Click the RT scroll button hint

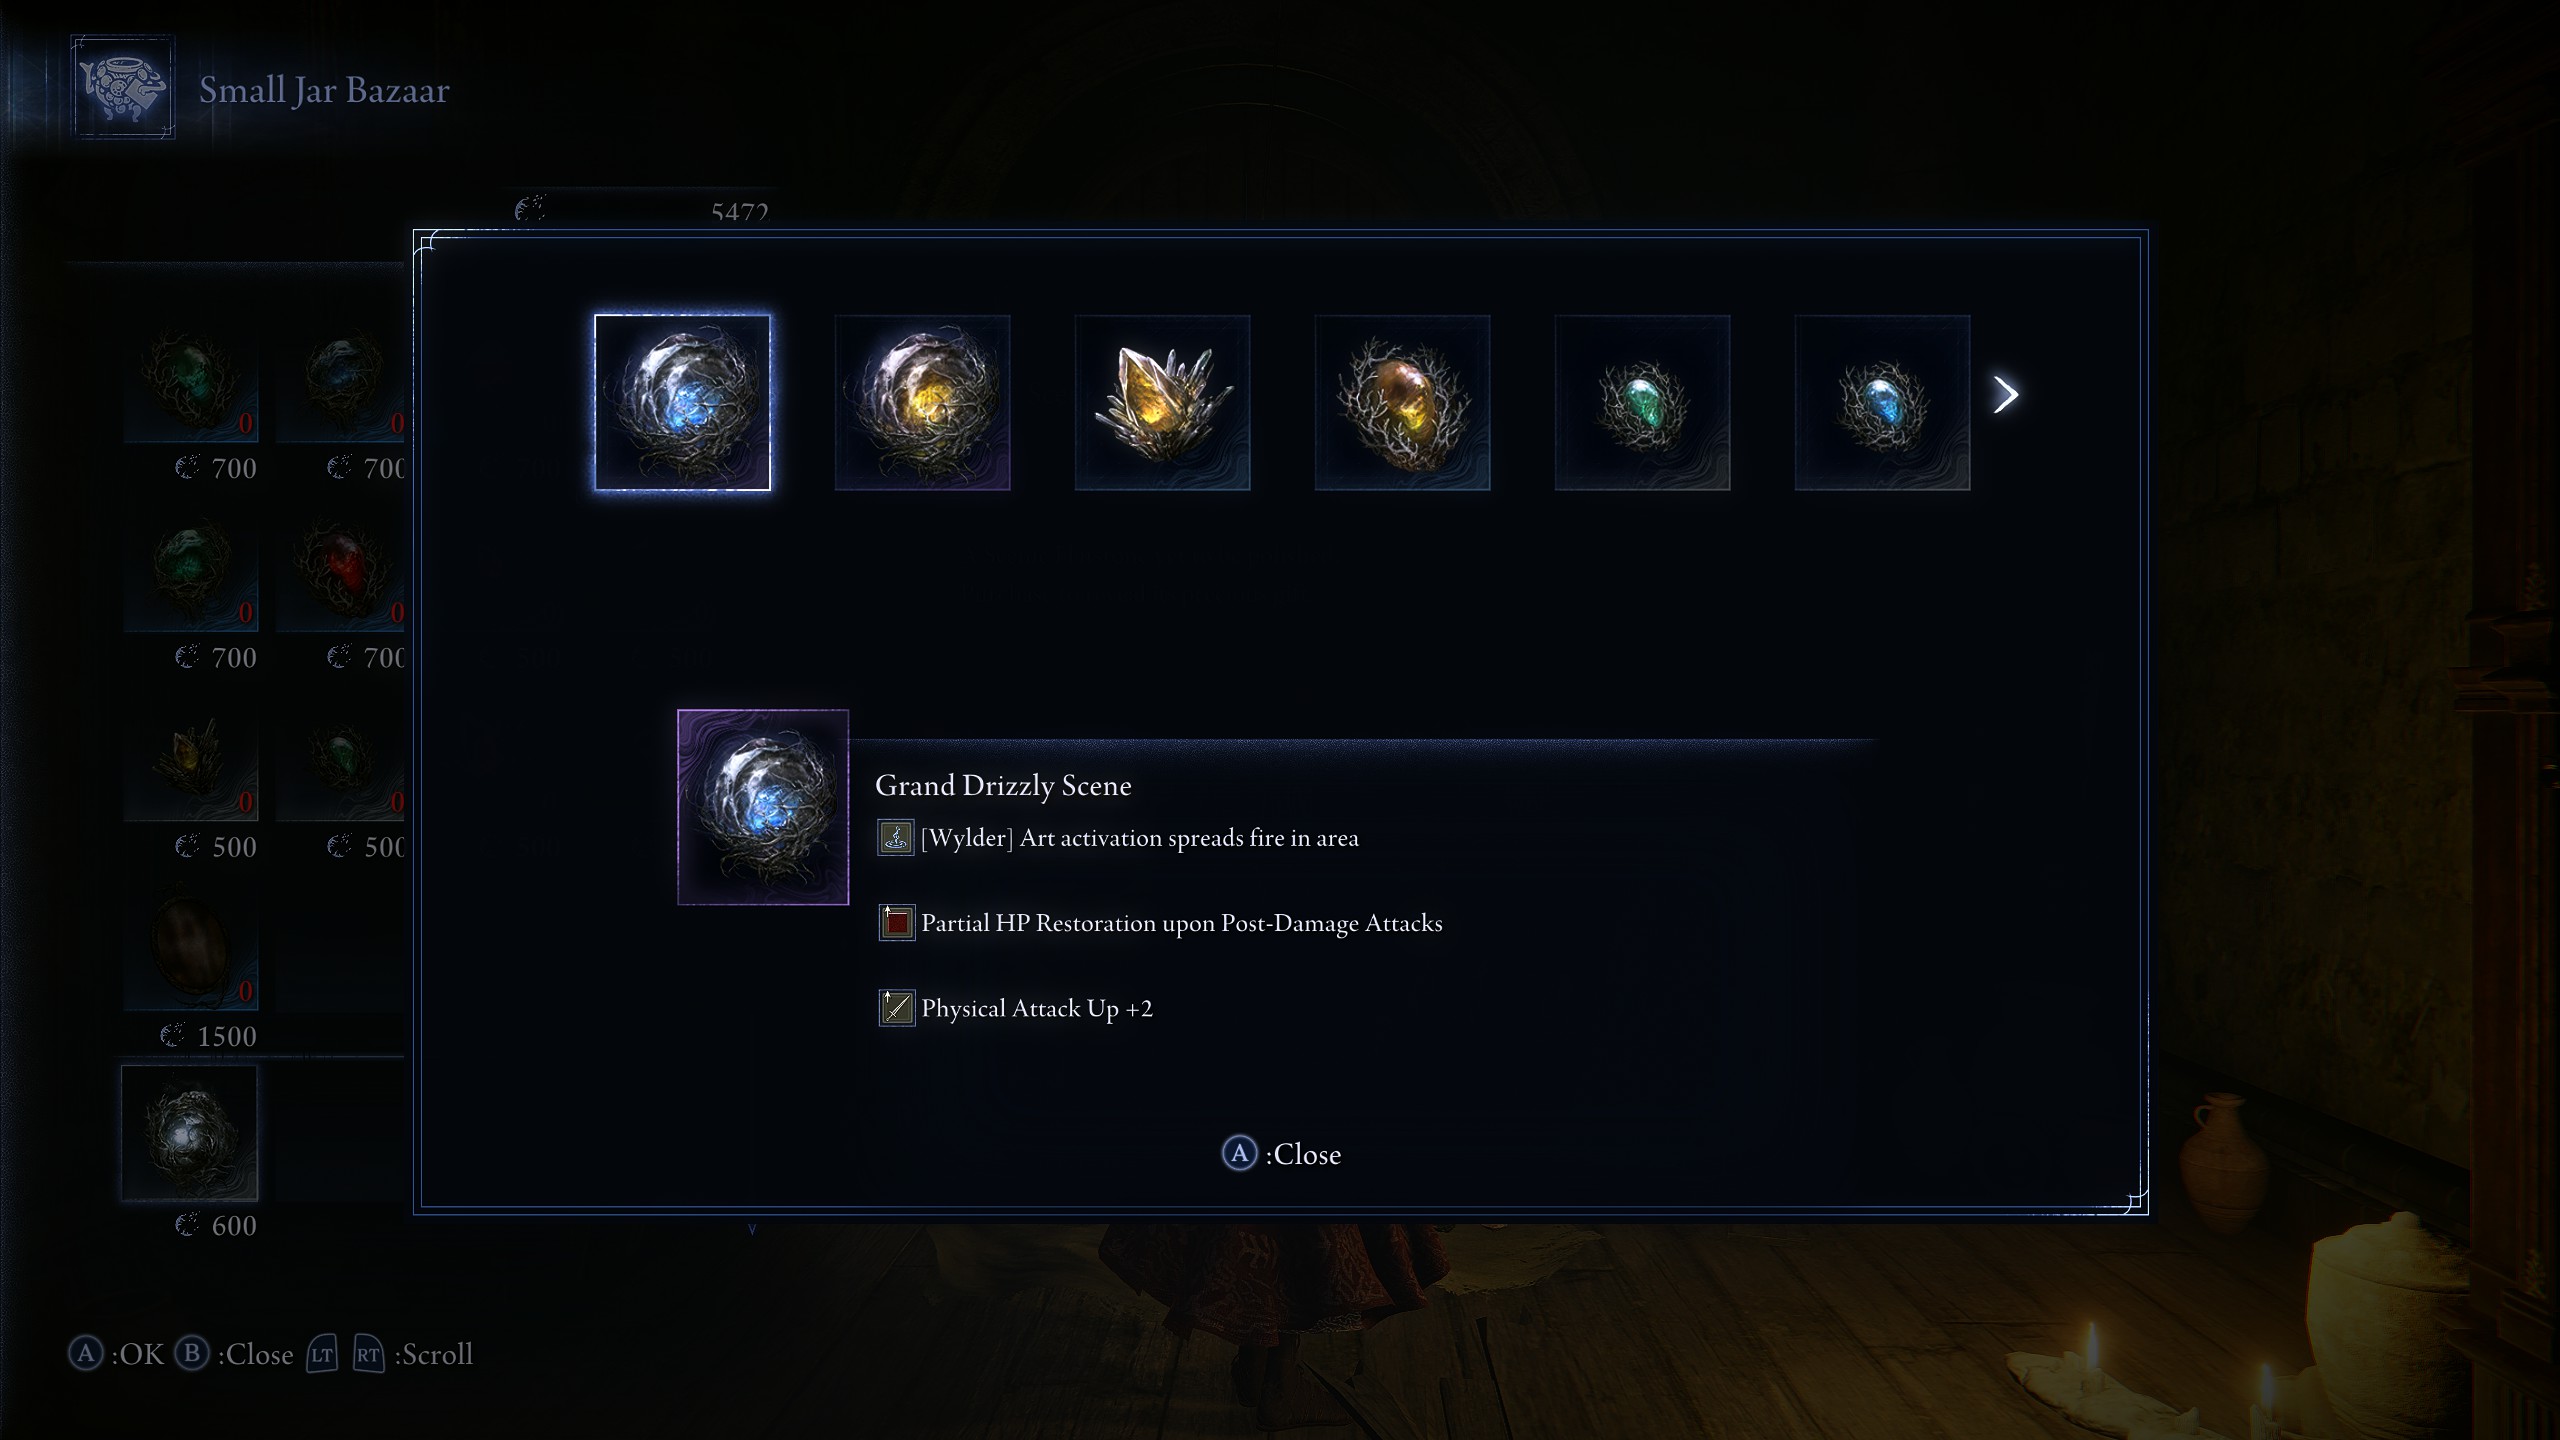click(x=368, y=1355)
